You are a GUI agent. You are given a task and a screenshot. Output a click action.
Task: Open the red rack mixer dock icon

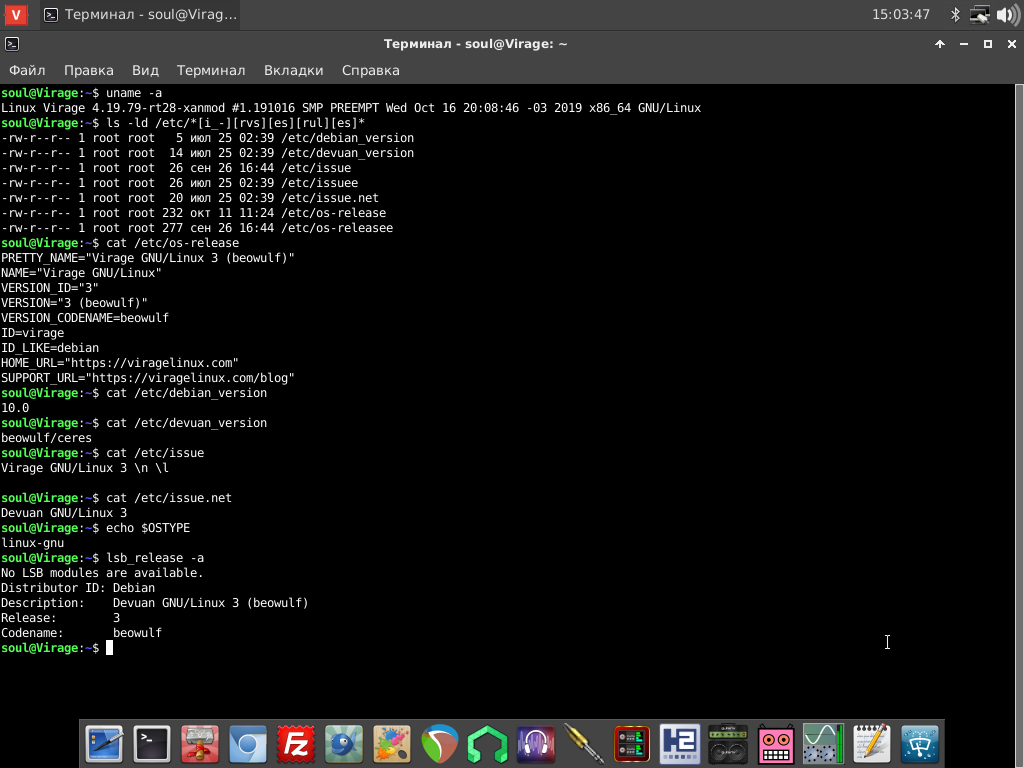[632, 744]
